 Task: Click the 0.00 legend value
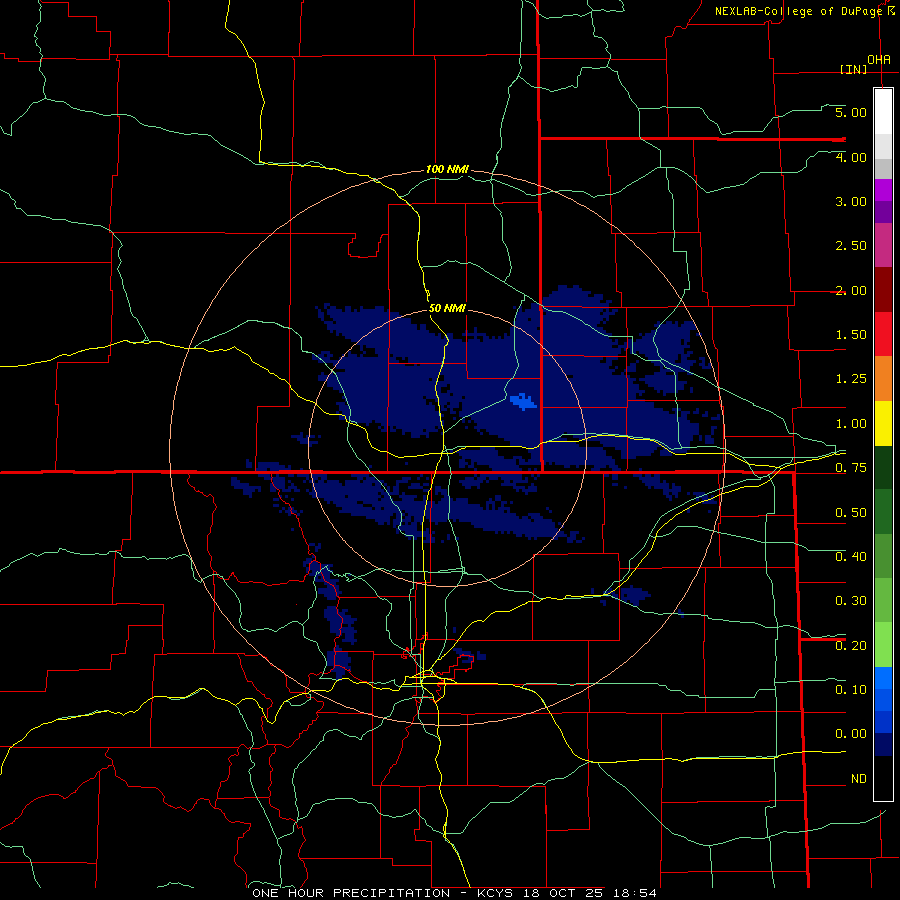tap(851, 734)
